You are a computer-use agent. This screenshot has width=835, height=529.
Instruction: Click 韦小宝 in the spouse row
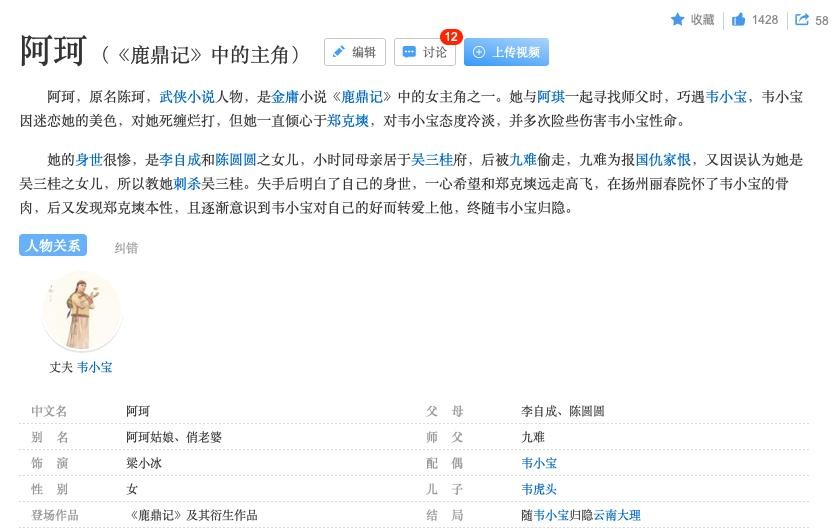pos(539,463)
